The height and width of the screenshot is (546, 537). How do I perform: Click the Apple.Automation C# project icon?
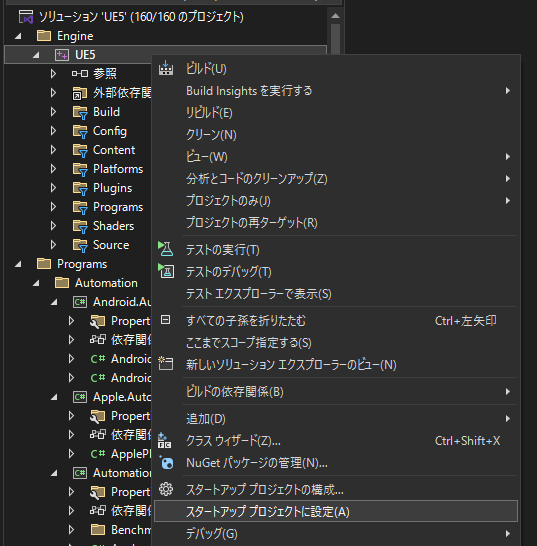80,397
